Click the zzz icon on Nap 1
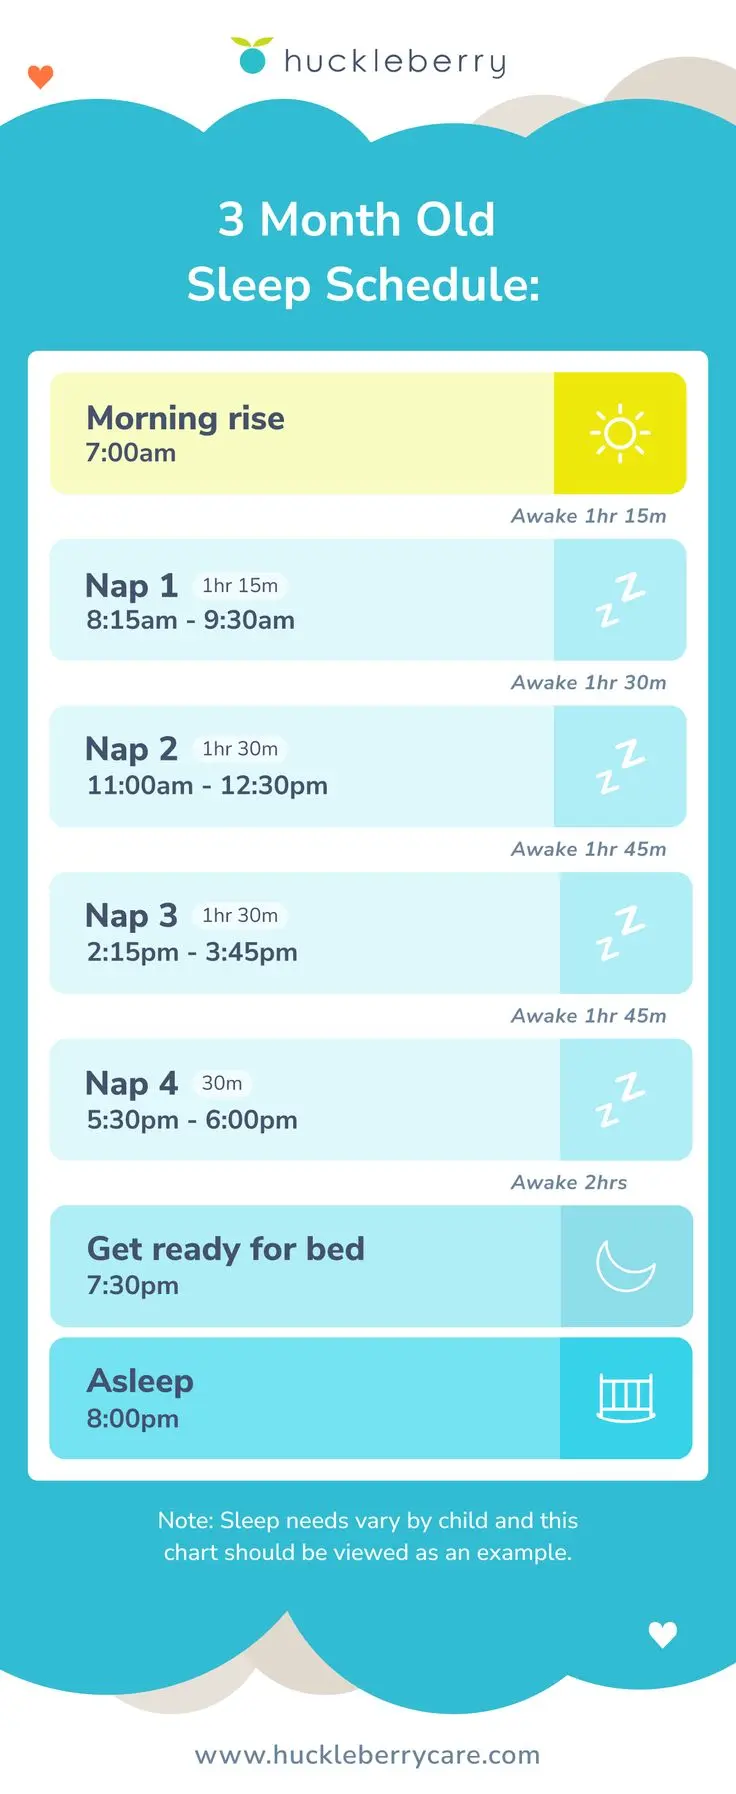Viewport: 736px width, 1794px height. point(620,600)
